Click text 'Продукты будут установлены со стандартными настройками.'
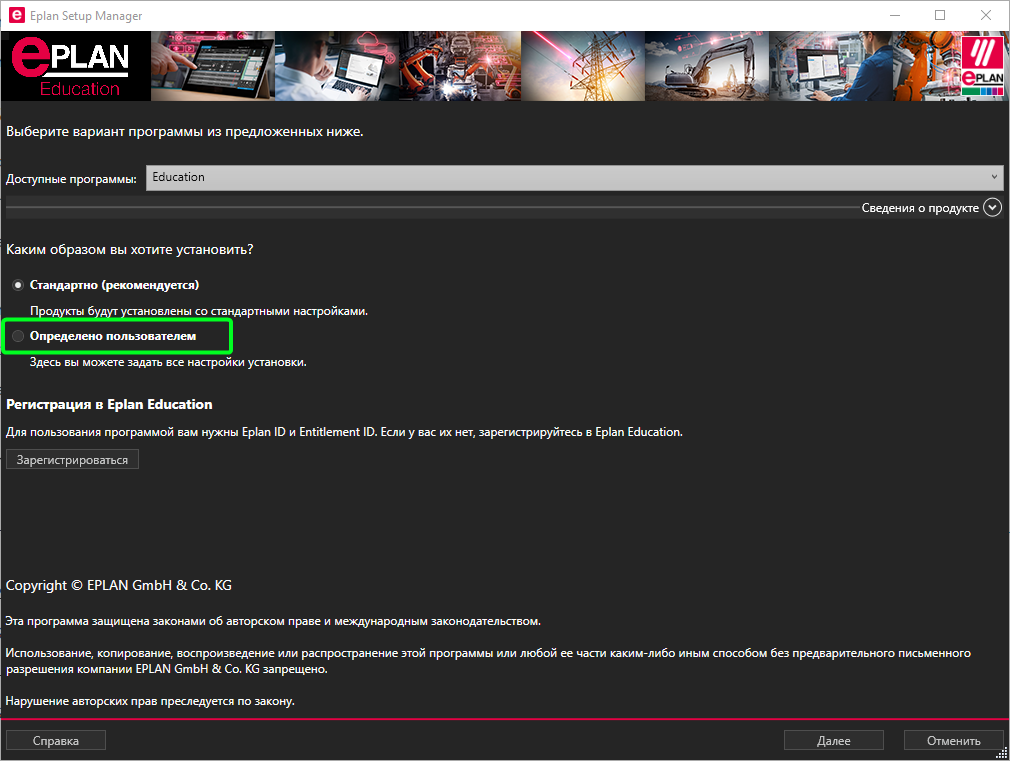The width and height of the screenshot is (1010, 761). pos(199,311)
